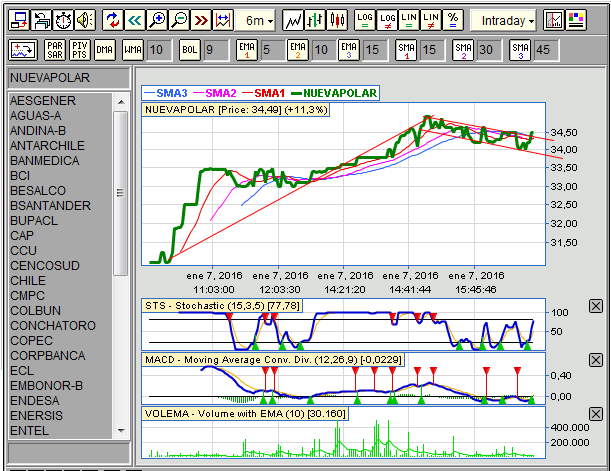Screen dimensions: 611x471
Task: Click the EMA 3 period field showing 15
Action: tap(375, 50)
